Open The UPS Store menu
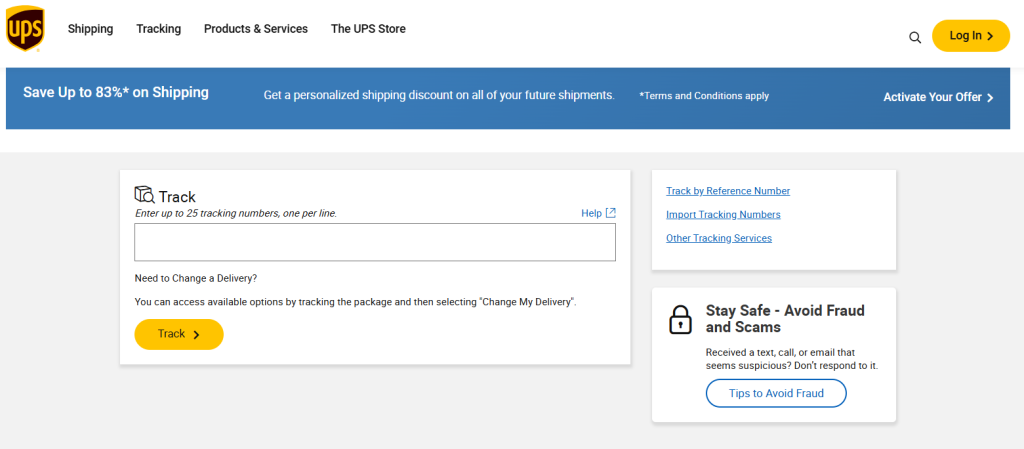The image size is (1024, 449). [x=368, y=29]
